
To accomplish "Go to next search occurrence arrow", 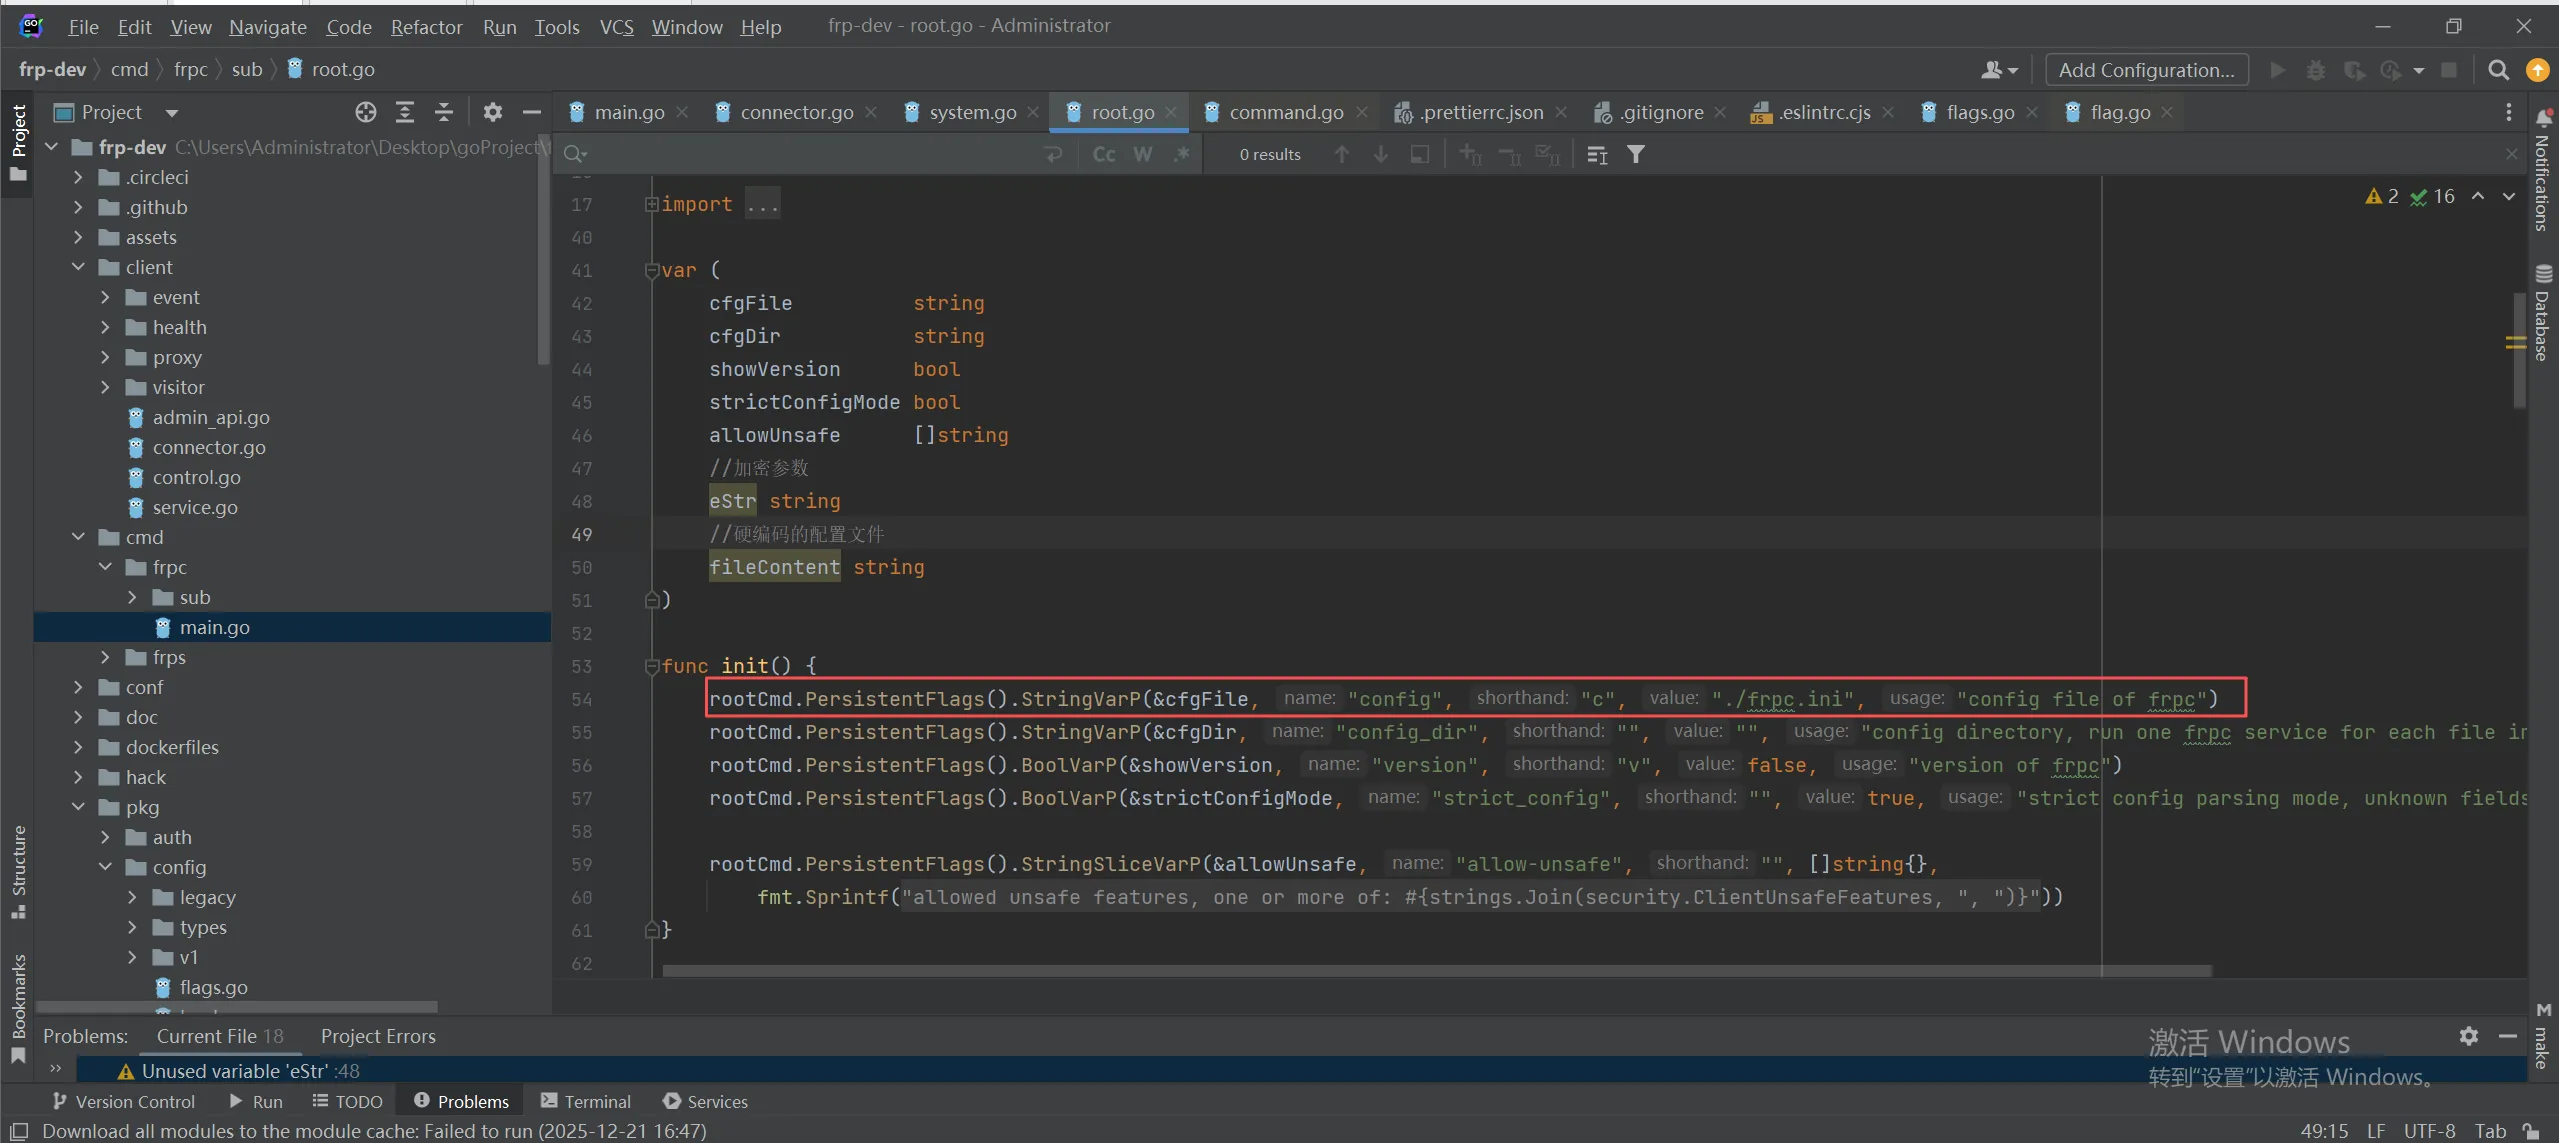I will pyautogui.click(x=1381, y=154).
